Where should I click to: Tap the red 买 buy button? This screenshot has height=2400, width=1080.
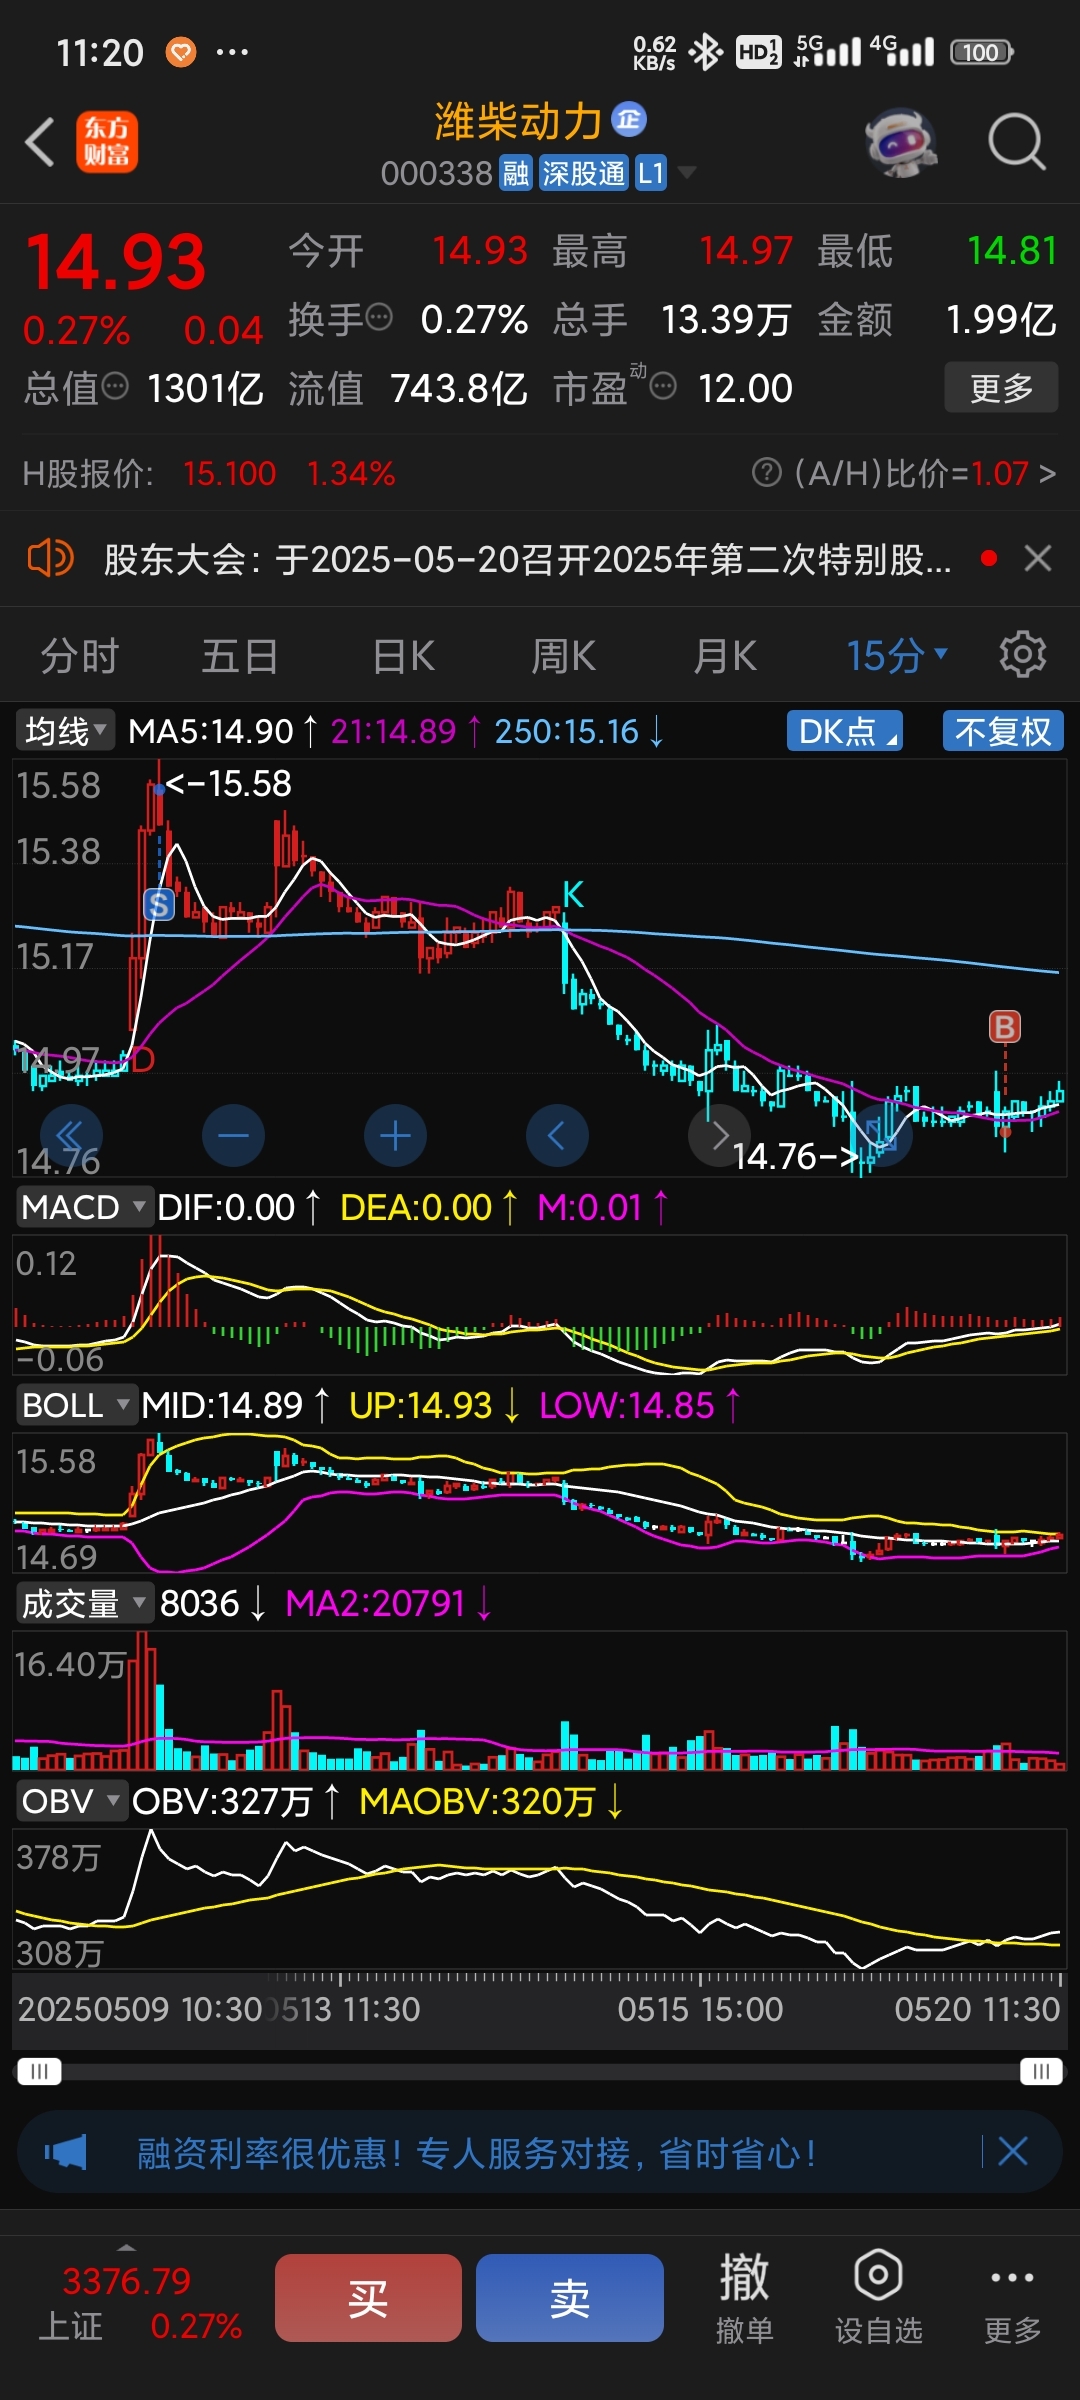368,2298
